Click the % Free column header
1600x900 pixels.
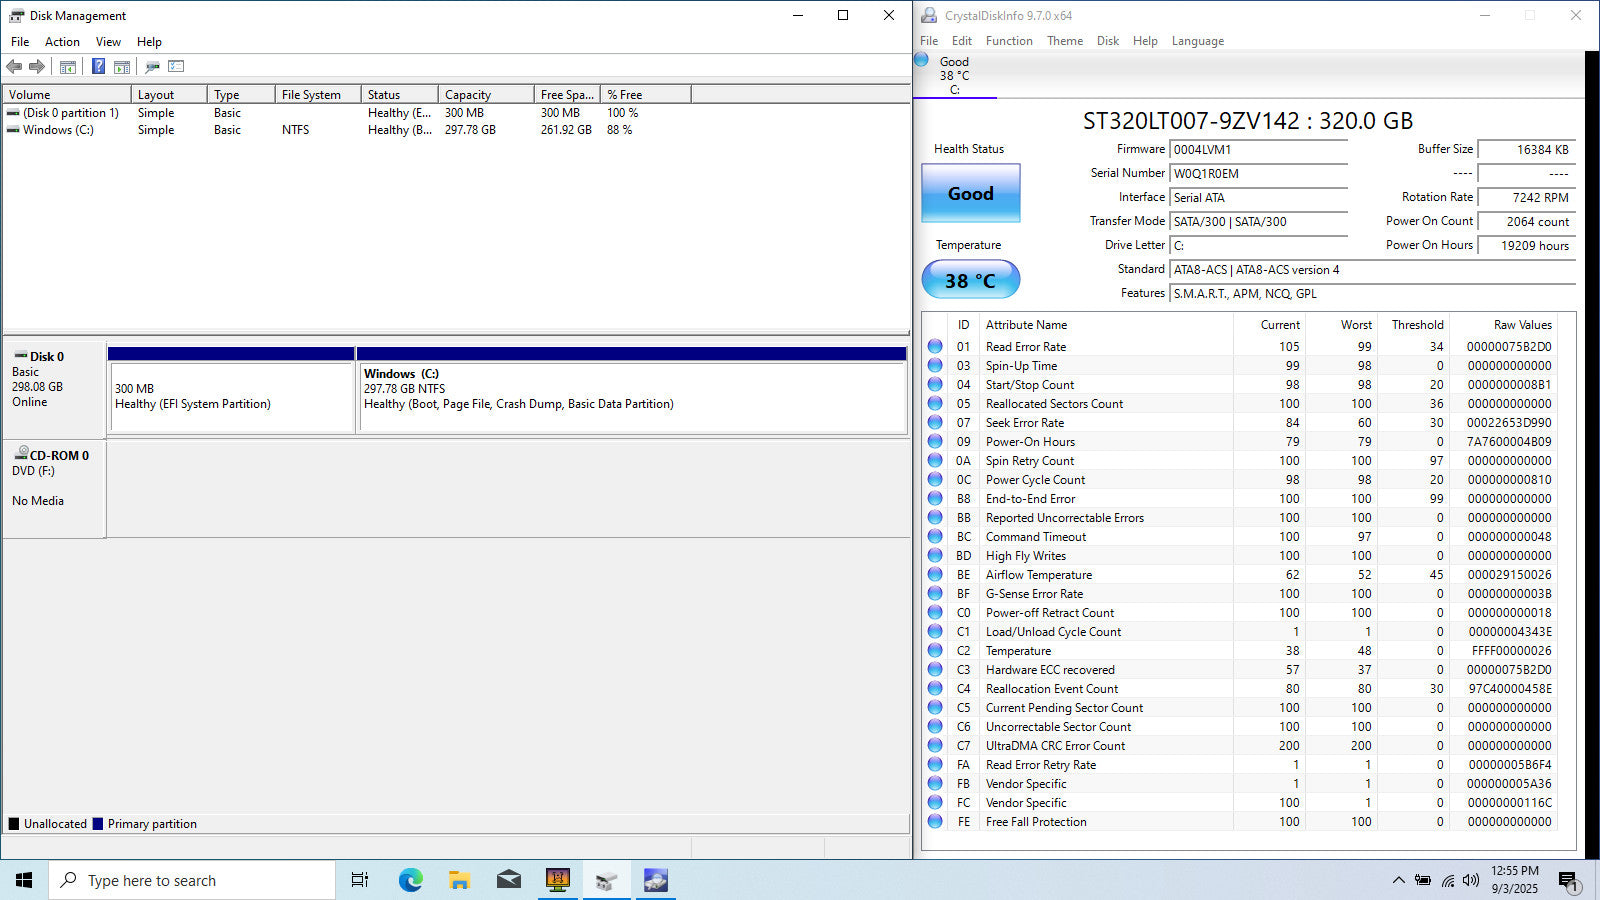point(645,95)
